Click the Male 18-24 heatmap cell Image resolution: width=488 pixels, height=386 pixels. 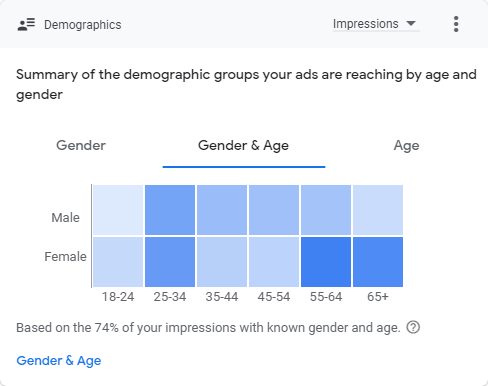118,210
